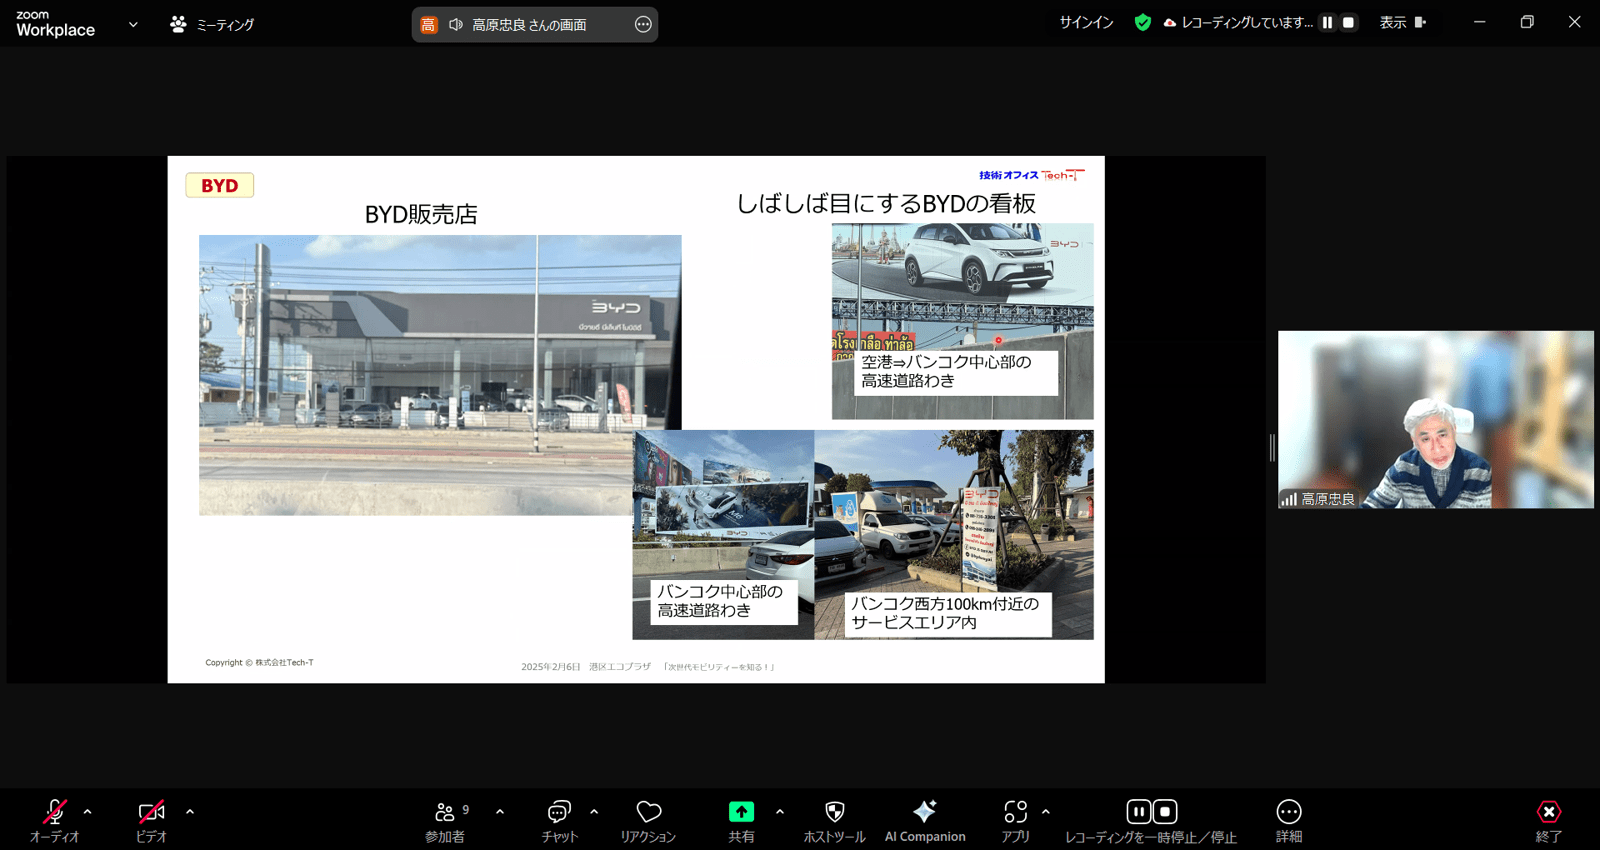Open the 表示 view menu
The height and width of the screenshot is (850, 1600).
(x=1403, y=22)
